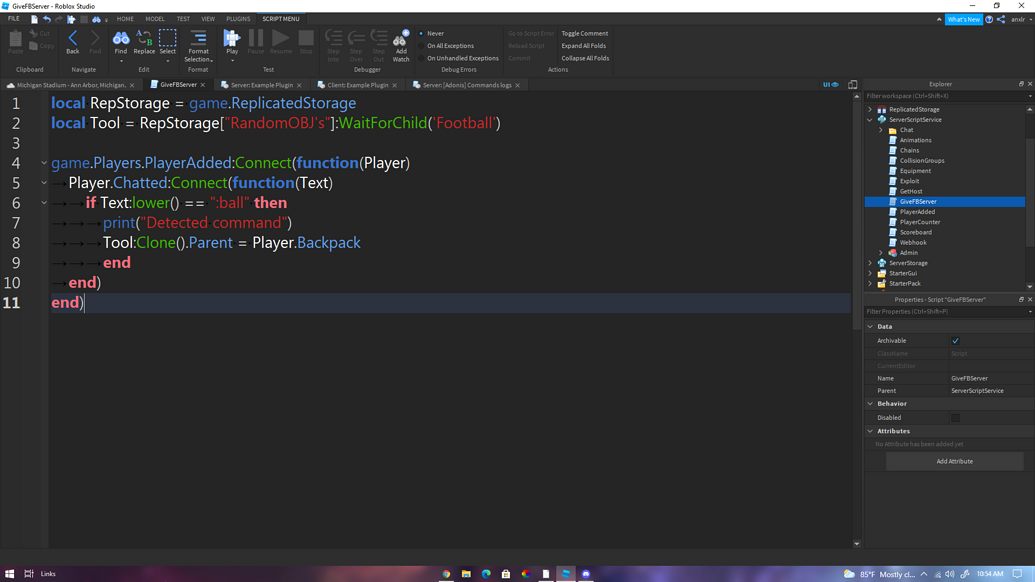Image resolution: width=1035 pixels, height=582 pixels.
Task: Collapse the Behavior properties section
Action: tap(870, 403)
